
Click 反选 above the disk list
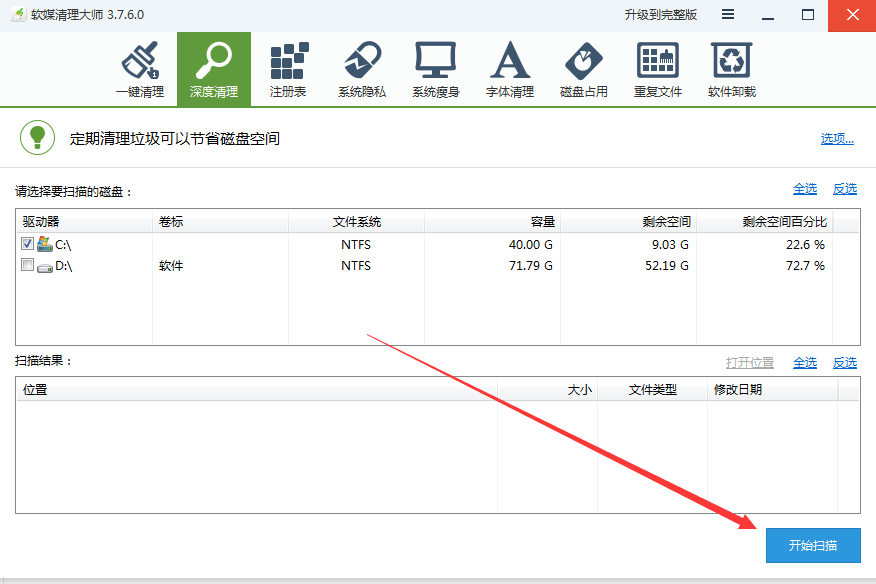[x=845, y=189]
